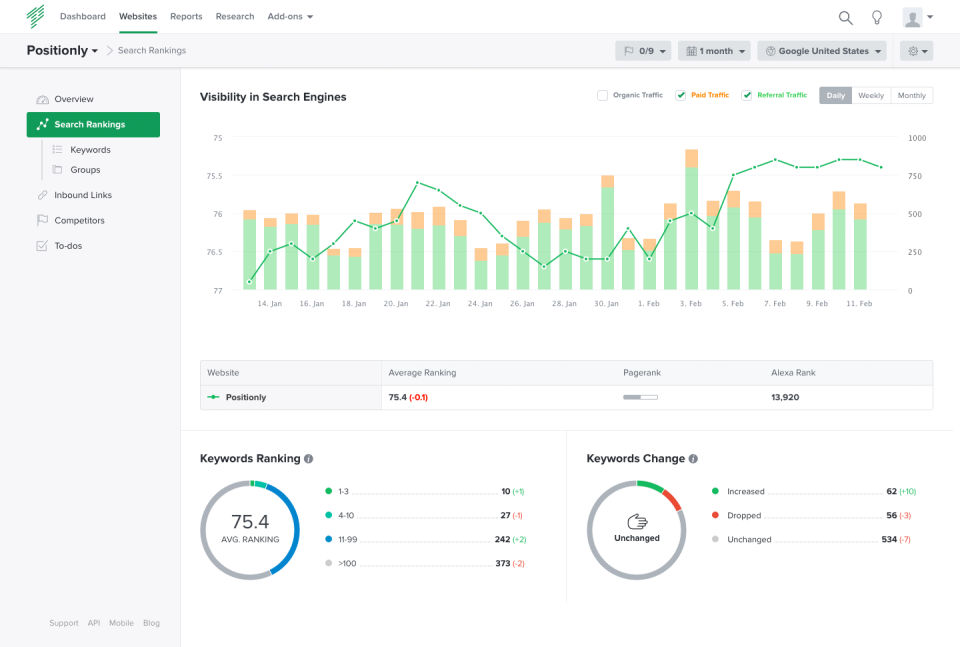Image resolution: width=960 pixels, height=647 pixels.
Task: Open 1 month date range dropdown
Action: point(715,51)
